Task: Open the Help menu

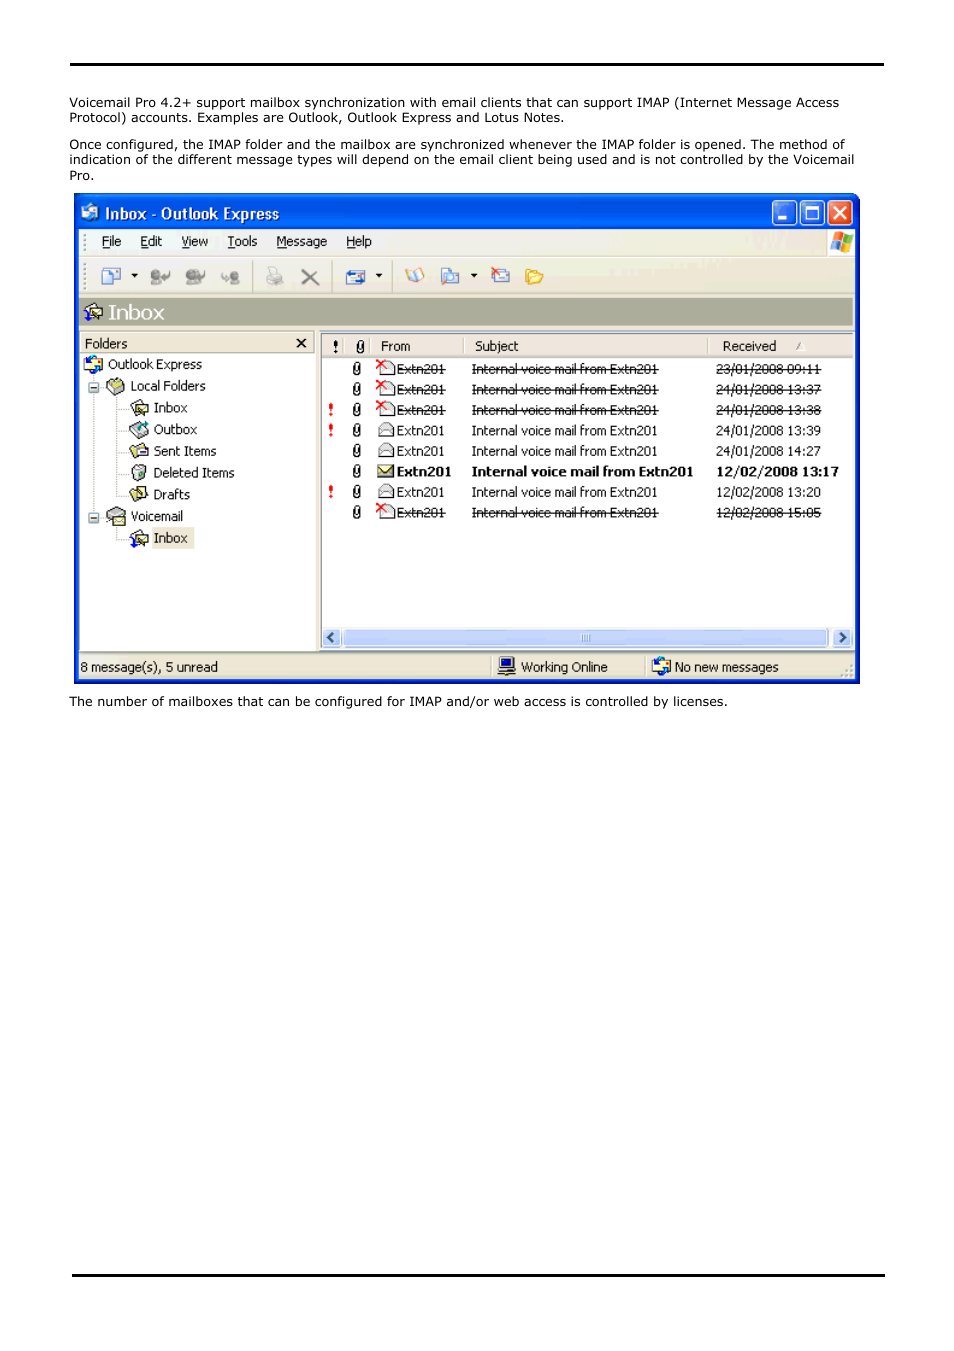Action: point(358,242)
